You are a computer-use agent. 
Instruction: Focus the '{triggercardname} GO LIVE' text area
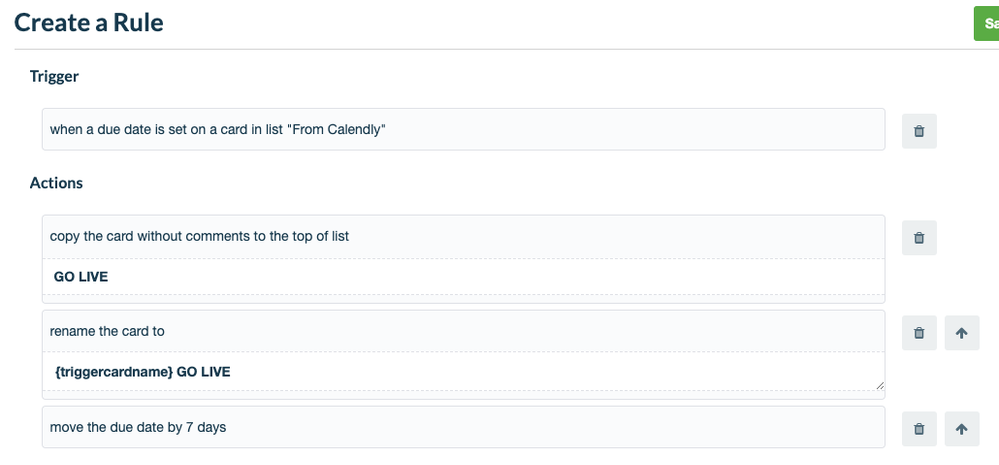pyautogui.click(x=463, y=371)
